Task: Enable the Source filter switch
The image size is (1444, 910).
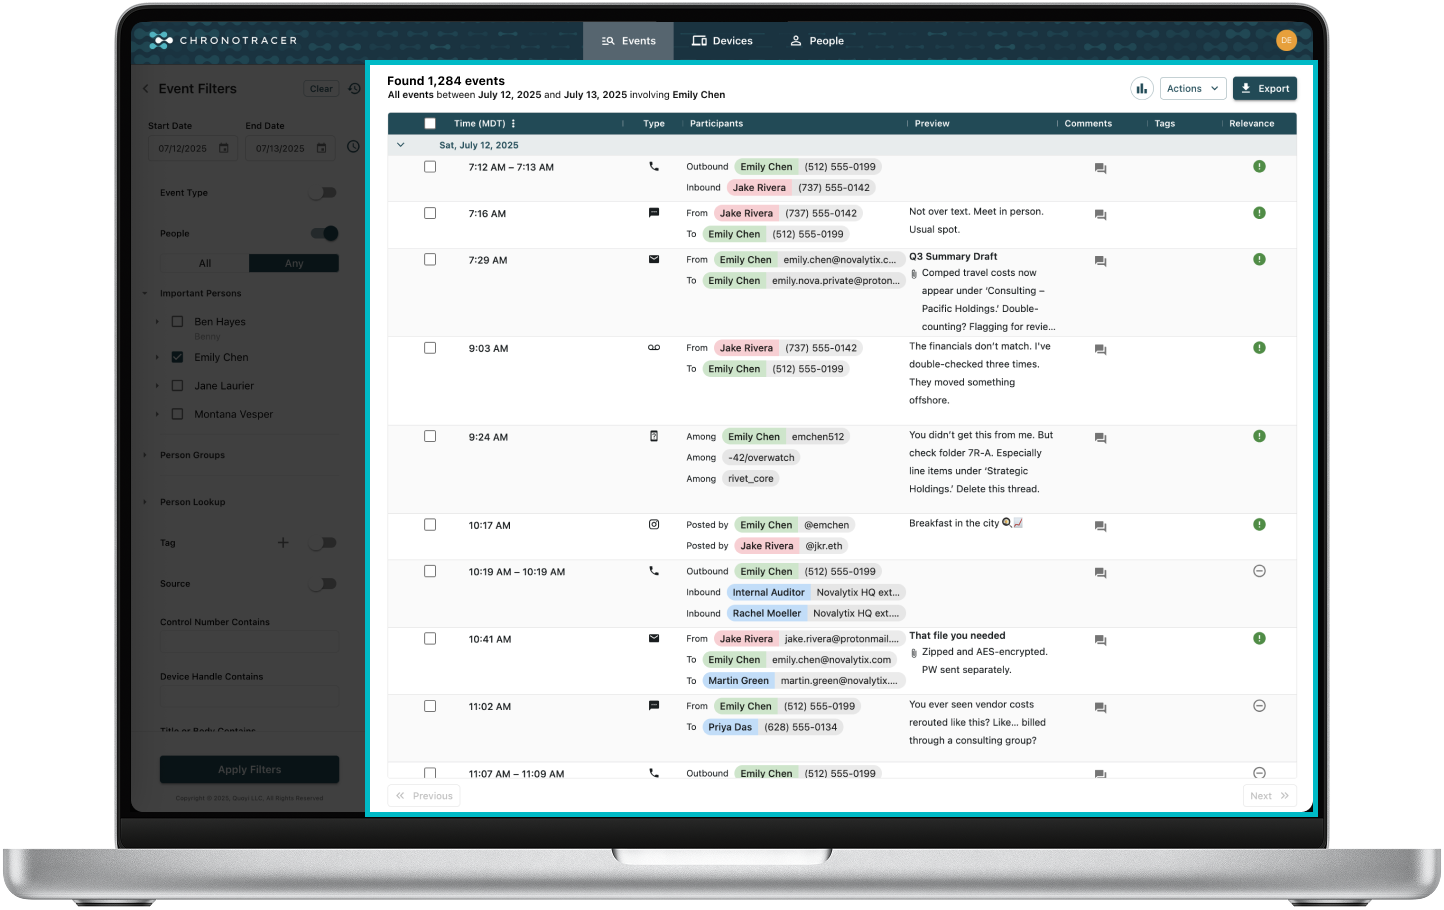Action: 323,584
